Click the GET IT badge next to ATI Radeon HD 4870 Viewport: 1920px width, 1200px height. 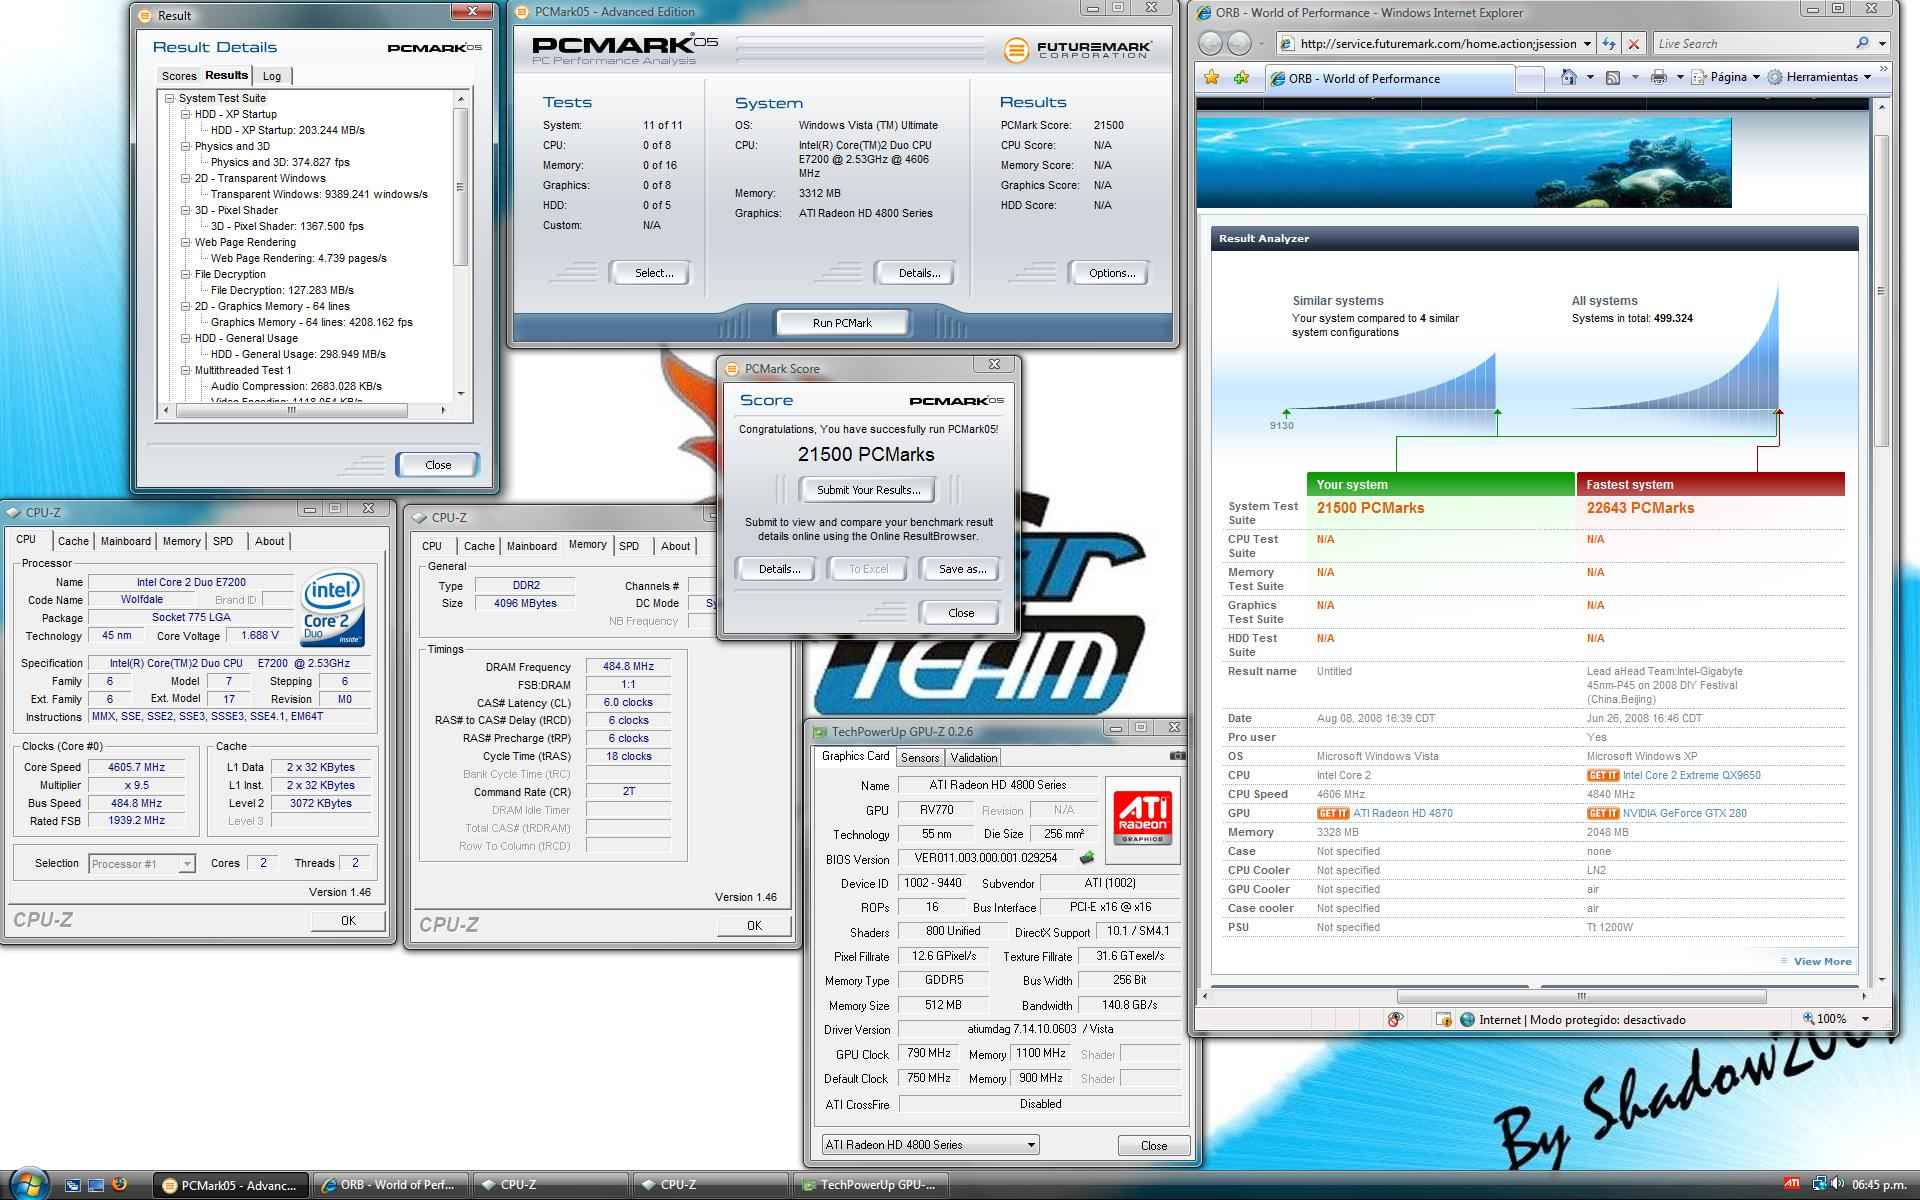coord(1332,813)
